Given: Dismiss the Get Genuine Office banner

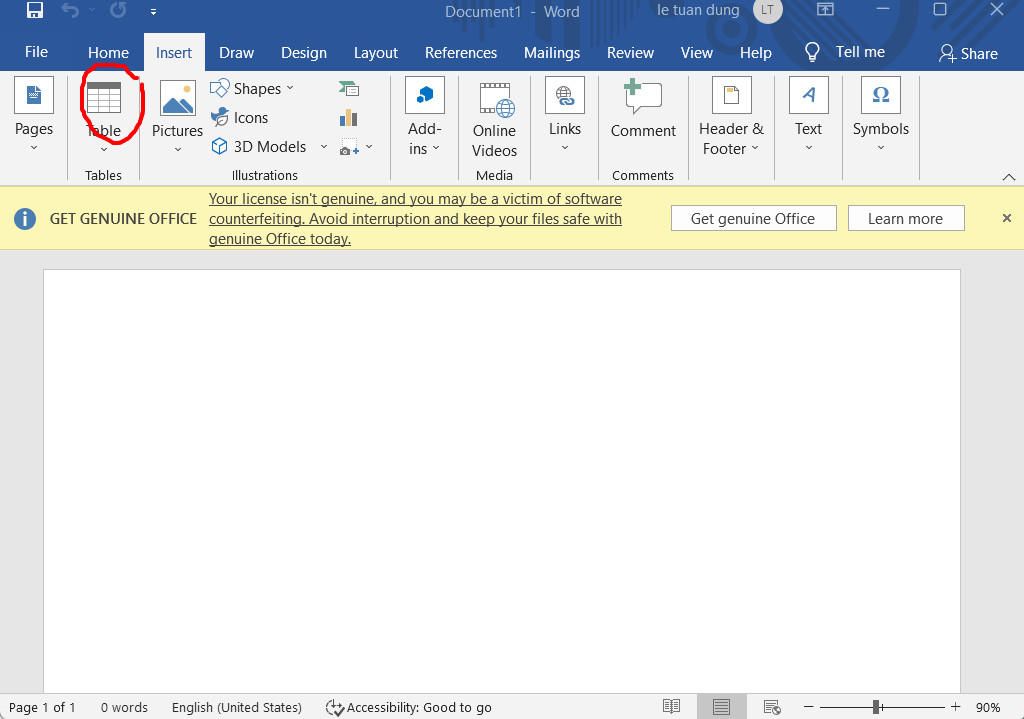Looking at the screenshot, I should click(1007, 218).
